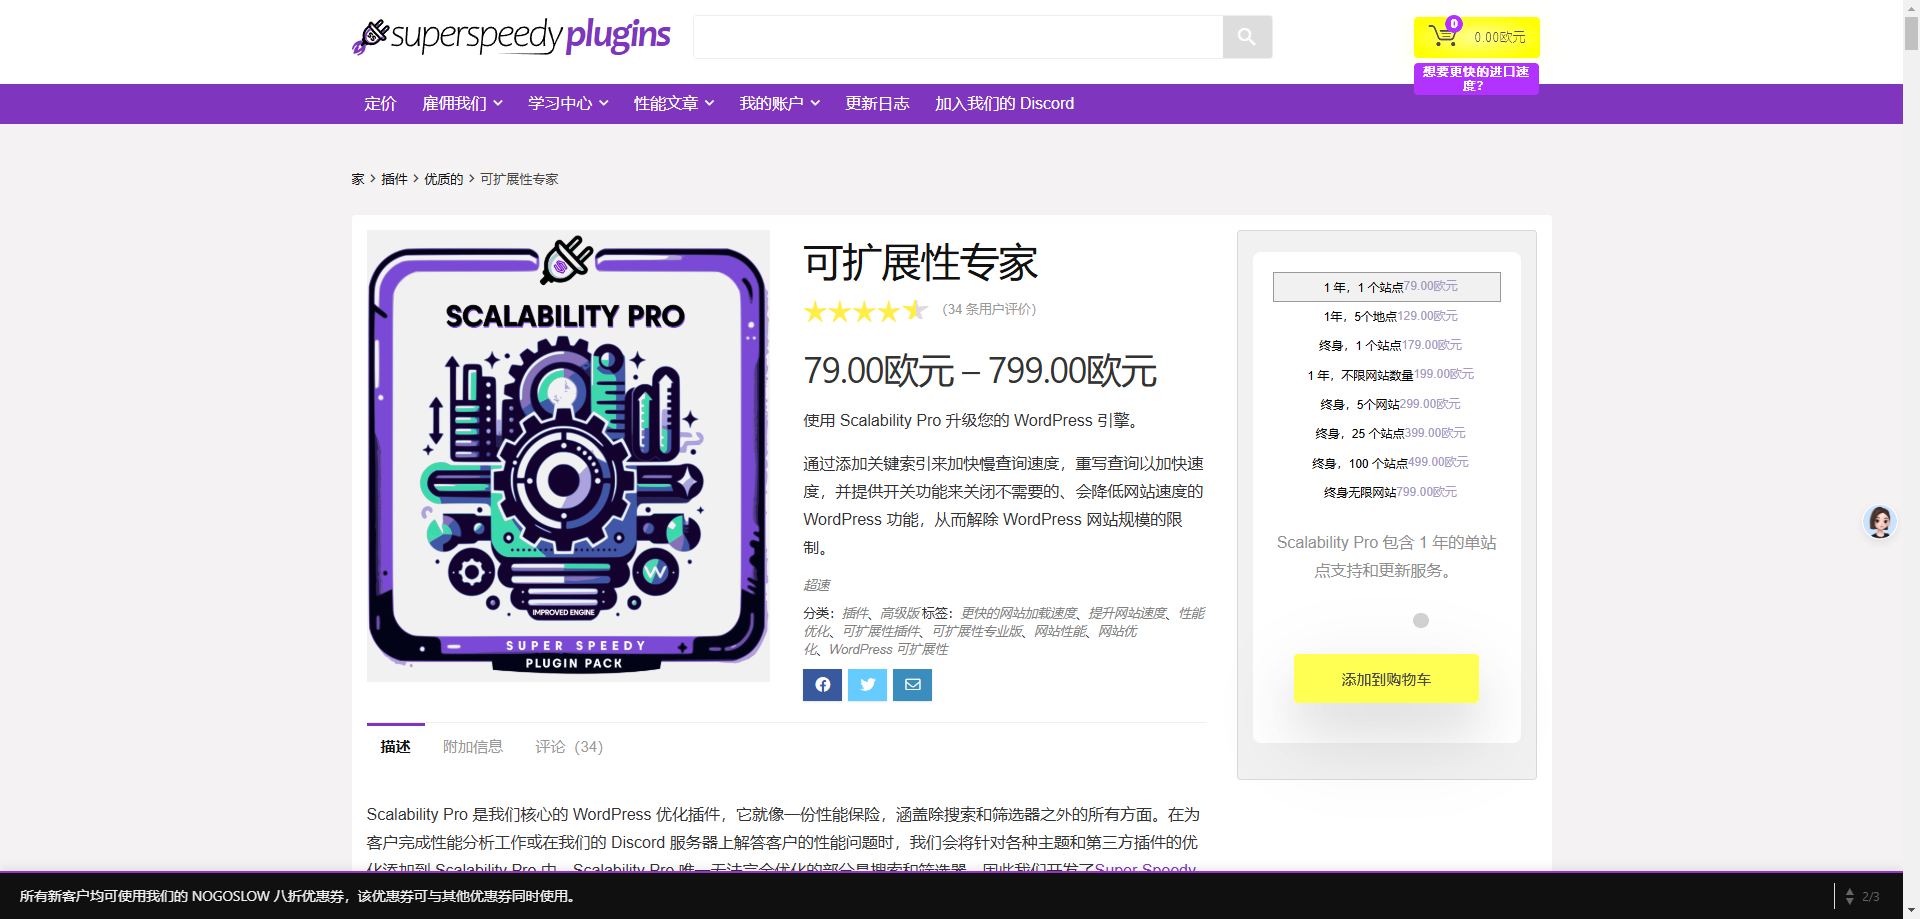Expand the 雇佣我们 menu

[x=462, y=104]
